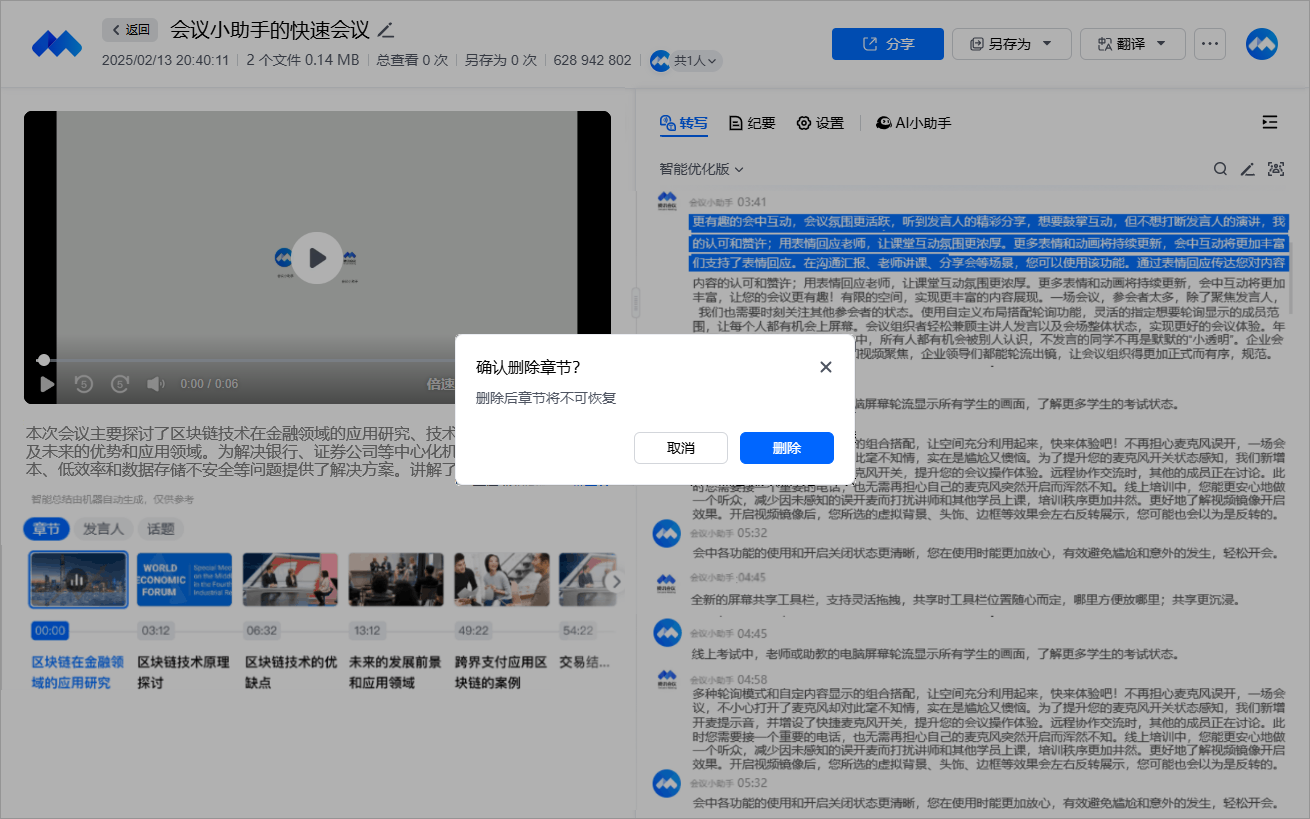Open the WORLD ECONOMIC FORUM chapter thumbnail

(184, 580)
